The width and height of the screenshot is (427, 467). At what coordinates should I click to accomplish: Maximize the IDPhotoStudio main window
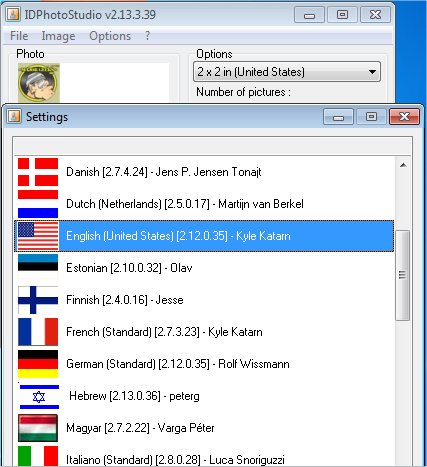pos(342,15)
